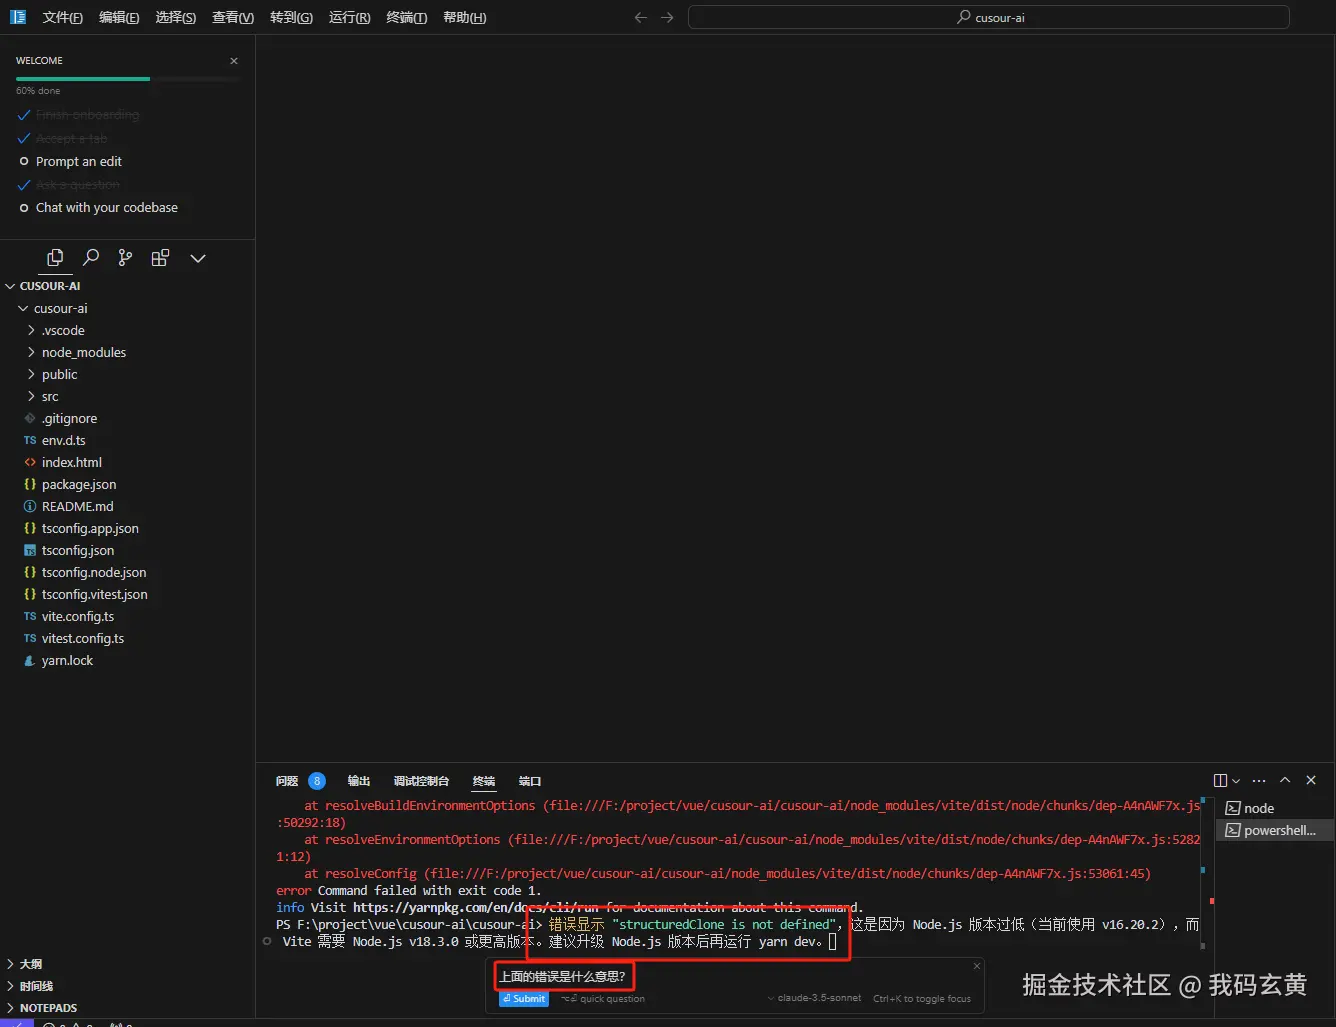Open the Search view icon
Screen dimensions: 1336x1027
tap(91, 258)
